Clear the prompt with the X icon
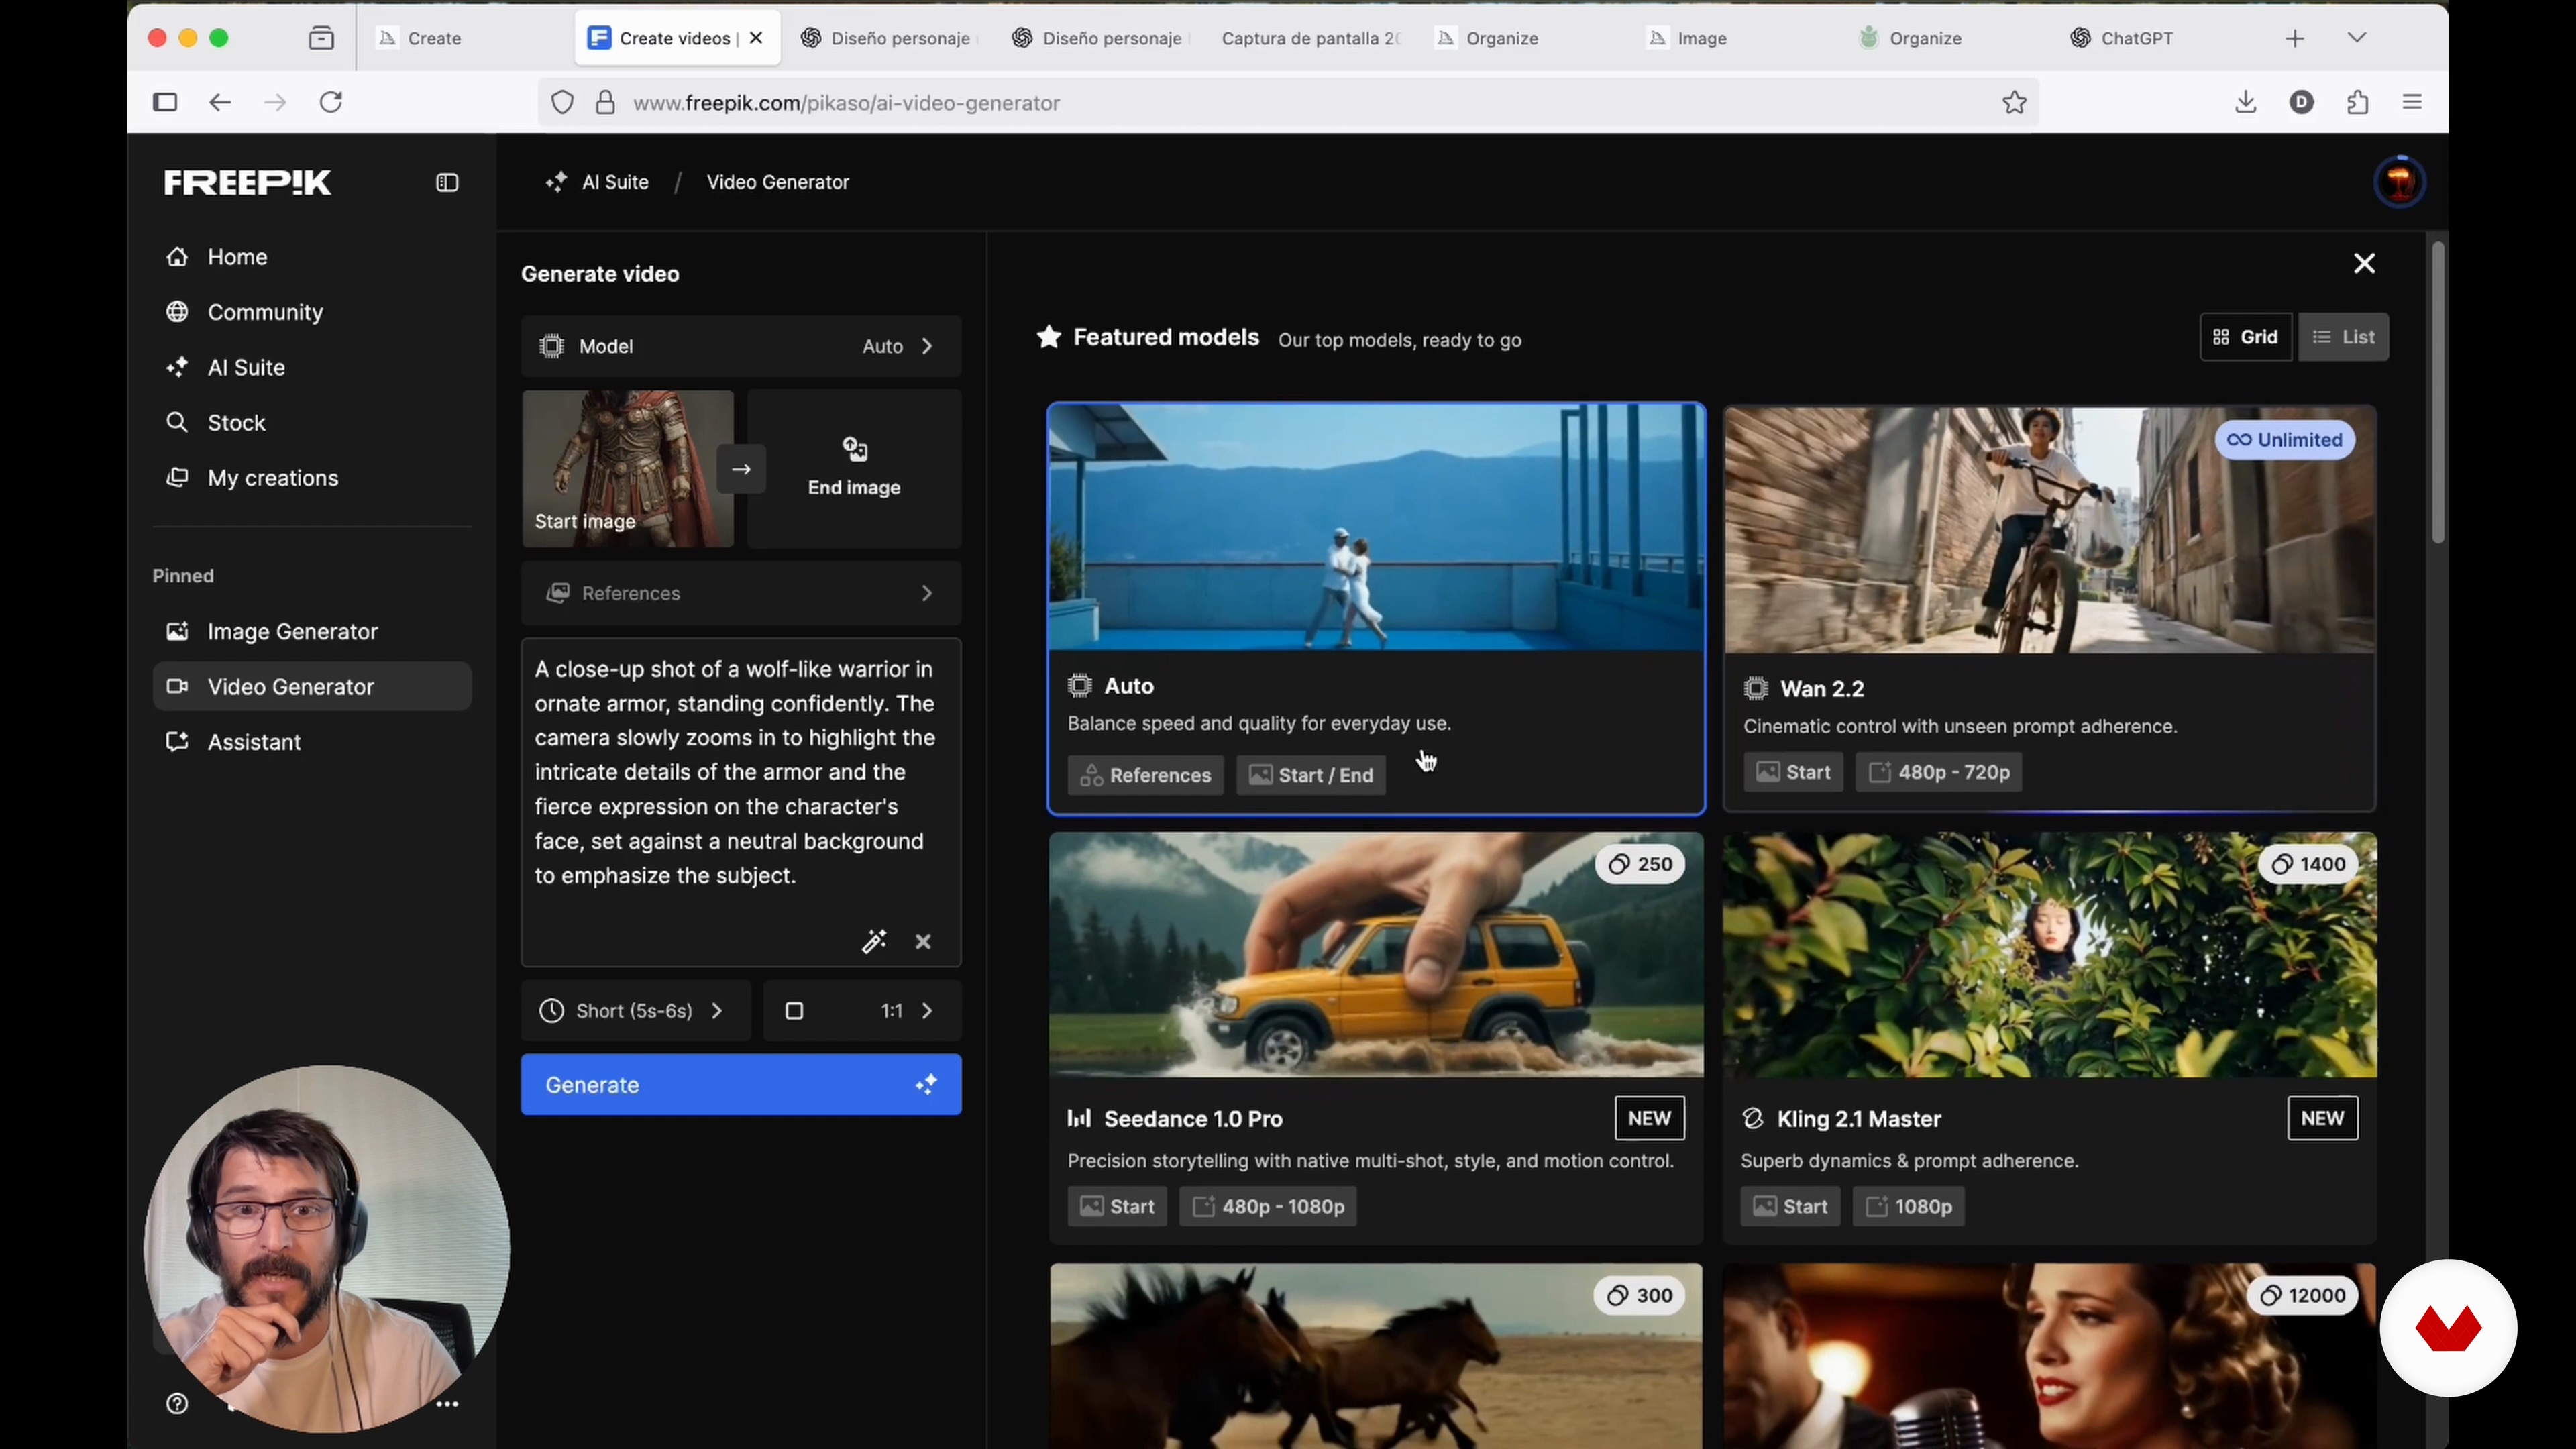The height and width of the screenshot is (1449, 2576). 923,941
